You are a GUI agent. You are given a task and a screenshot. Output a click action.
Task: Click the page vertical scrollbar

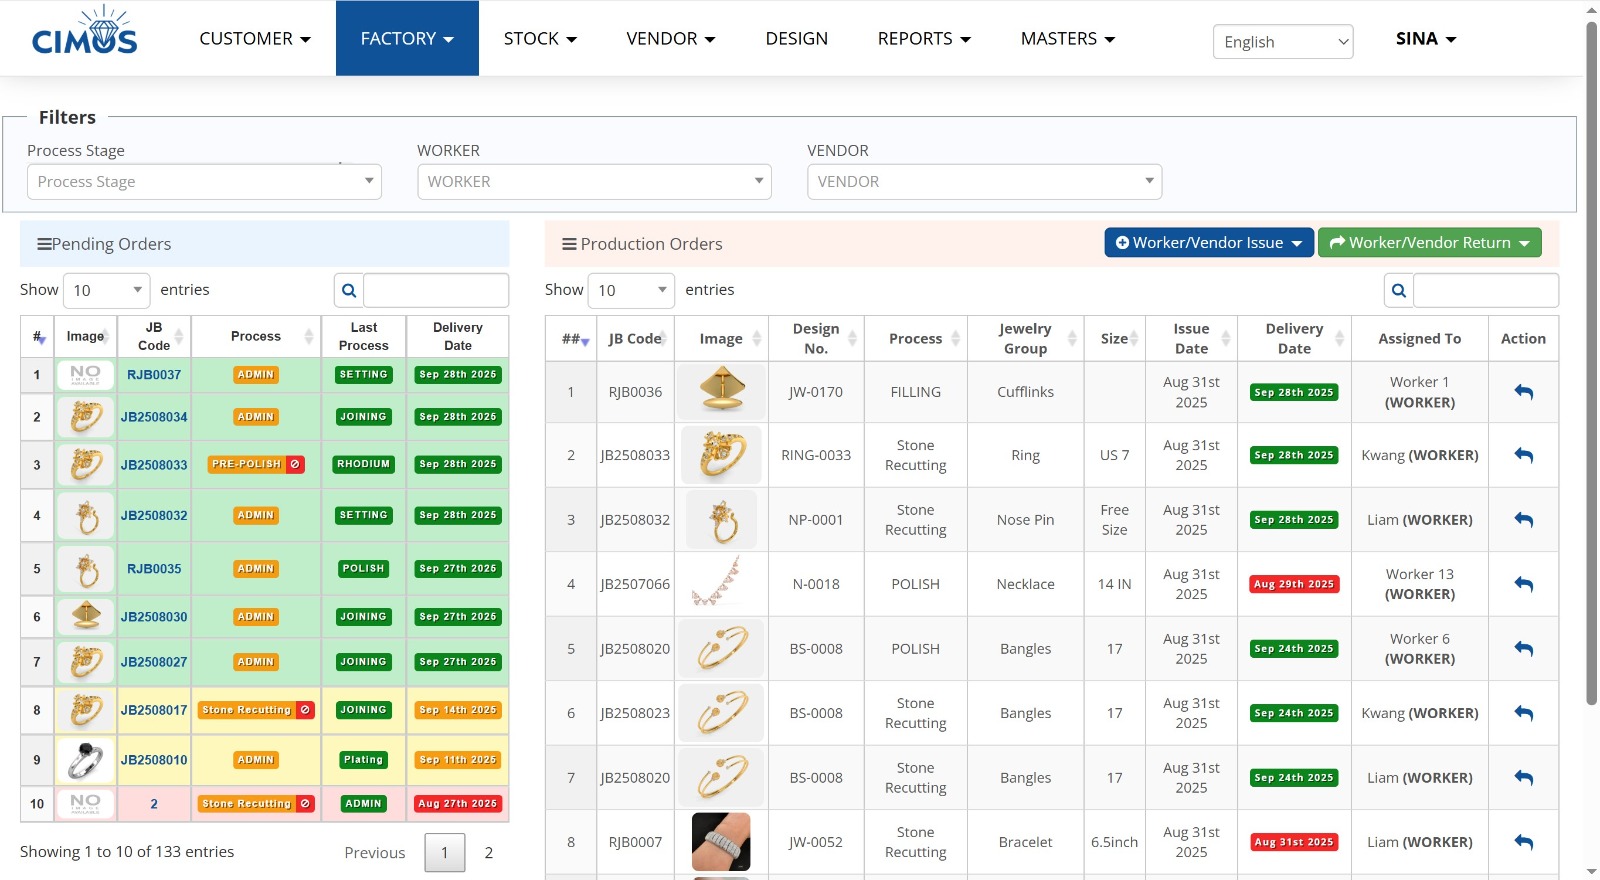[1592, 362]
